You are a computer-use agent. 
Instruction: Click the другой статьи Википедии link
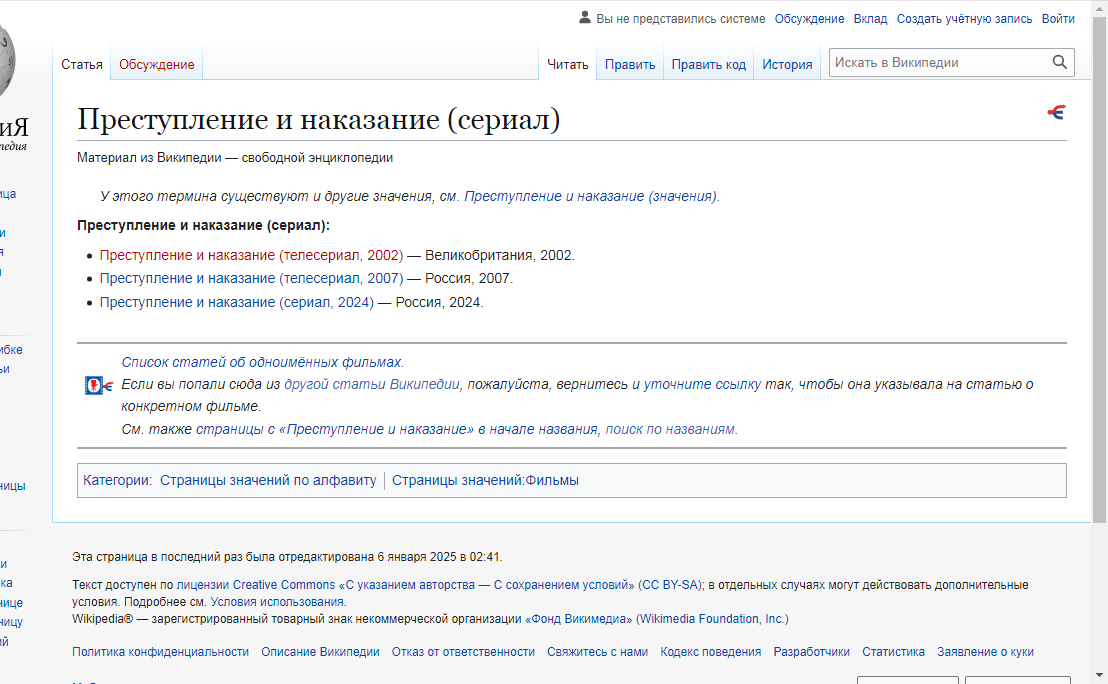372,384
